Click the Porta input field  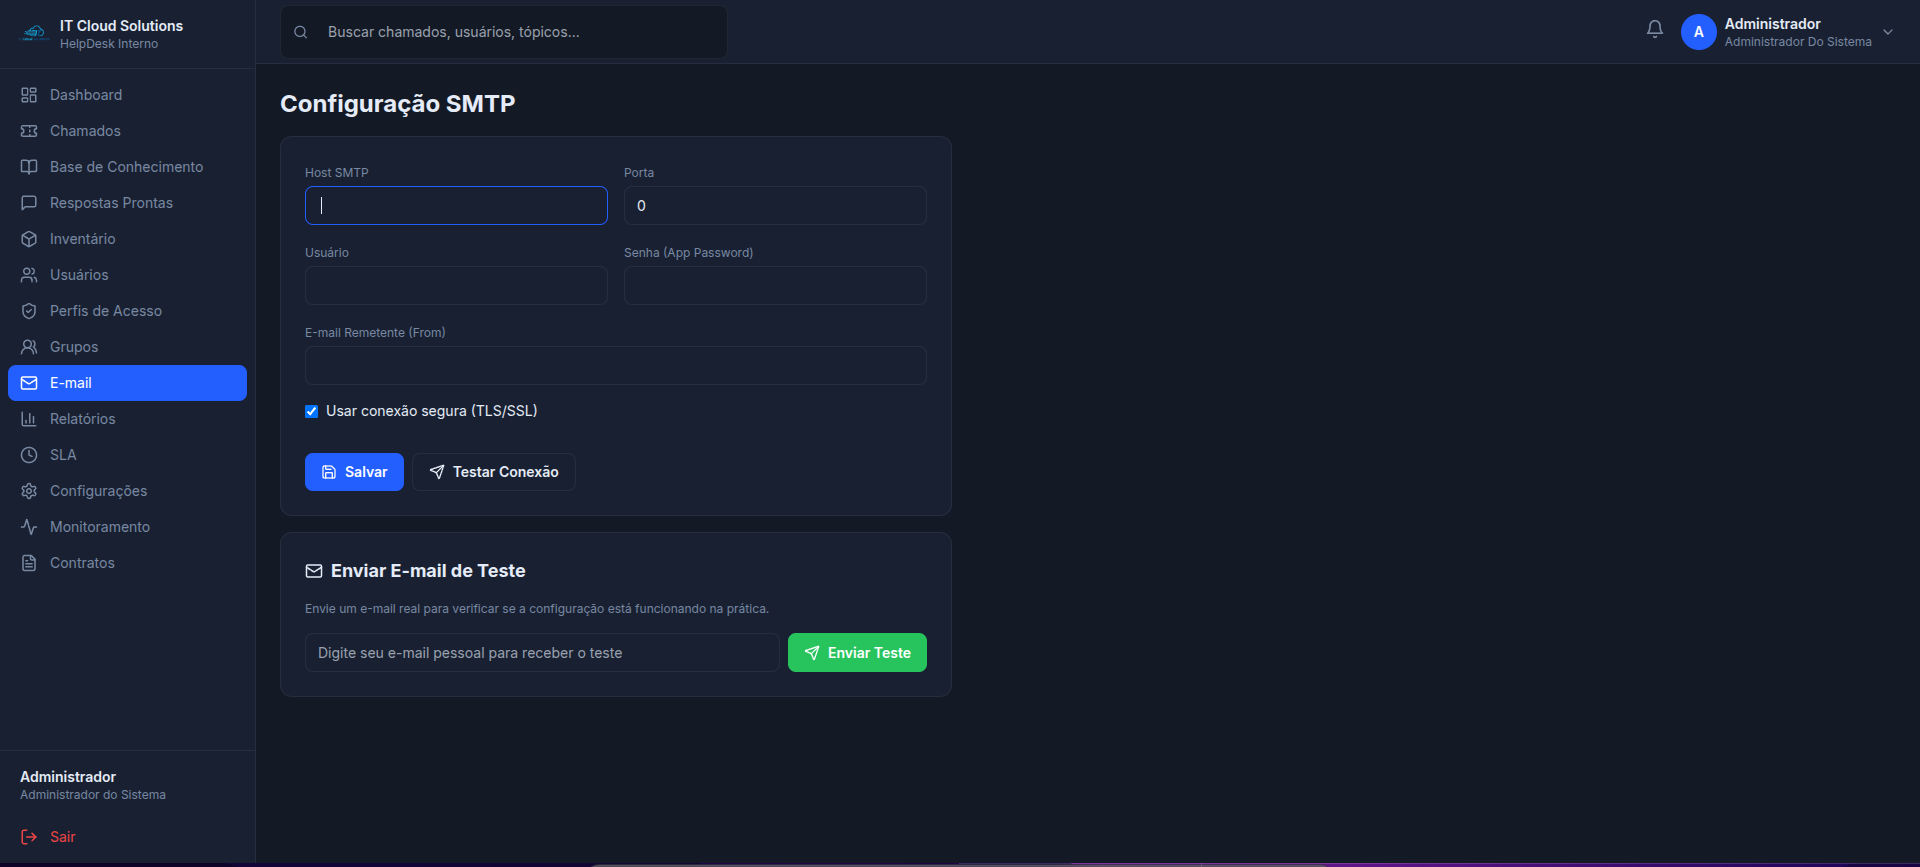tap(775, 205)
